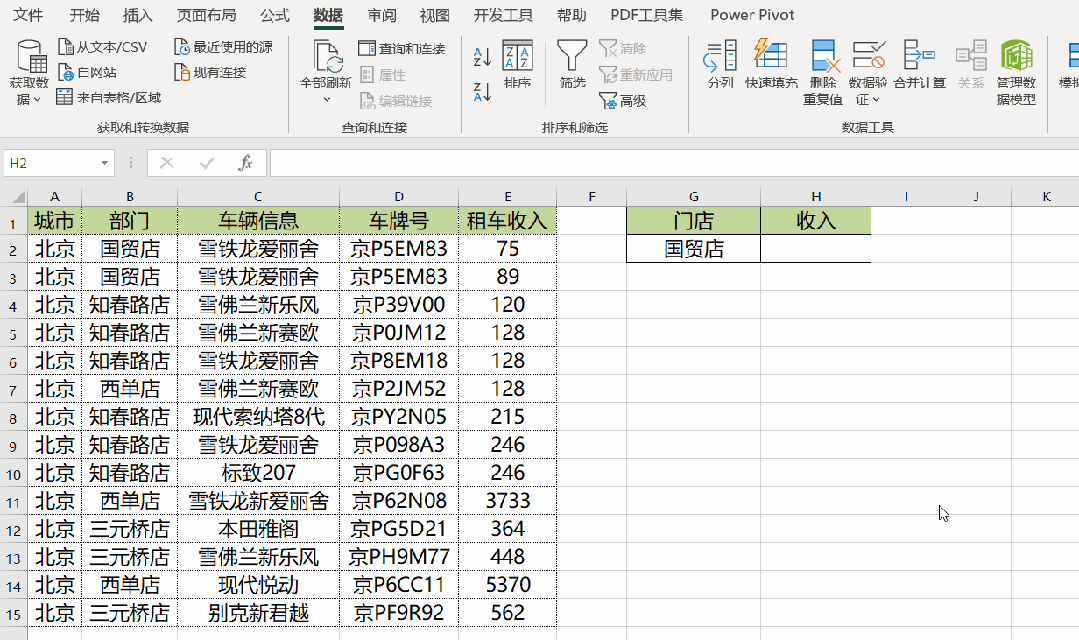The height and width of the screenshot is (640, 1079).
Task: Select cell H2 in the worksheet
Action: pyautogui.click(x=816, y=248)
